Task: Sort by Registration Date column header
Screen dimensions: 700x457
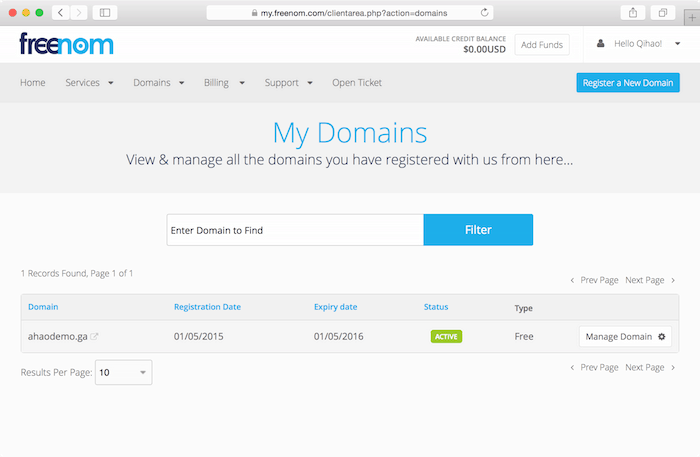Action: (x=207, y=307)
